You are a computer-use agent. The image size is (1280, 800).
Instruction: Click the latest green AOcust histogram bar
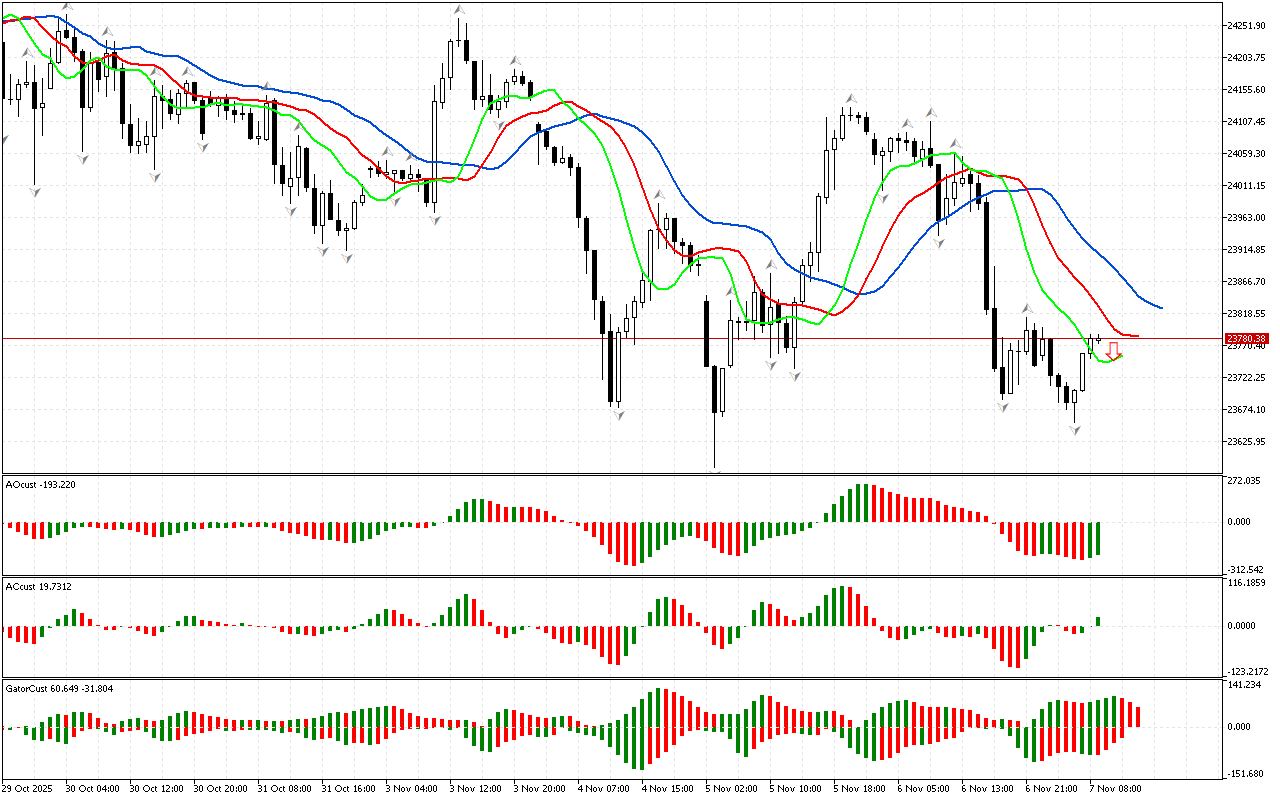click(x=1097, y=538)
